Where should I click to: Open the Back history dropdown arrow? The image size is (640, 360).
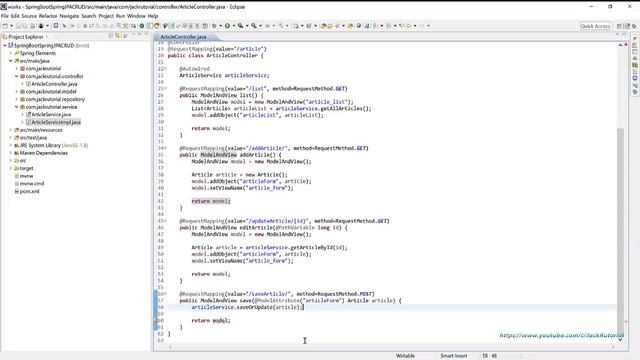[x=415, y=26]
